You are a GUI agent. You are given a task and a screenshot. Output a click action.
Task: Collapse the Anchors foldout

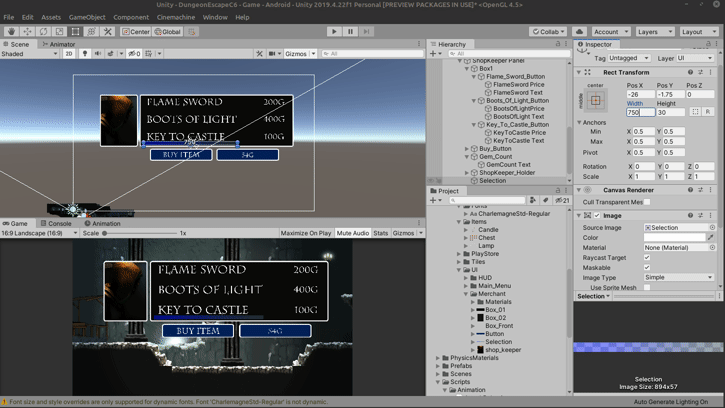coord(579,122)
